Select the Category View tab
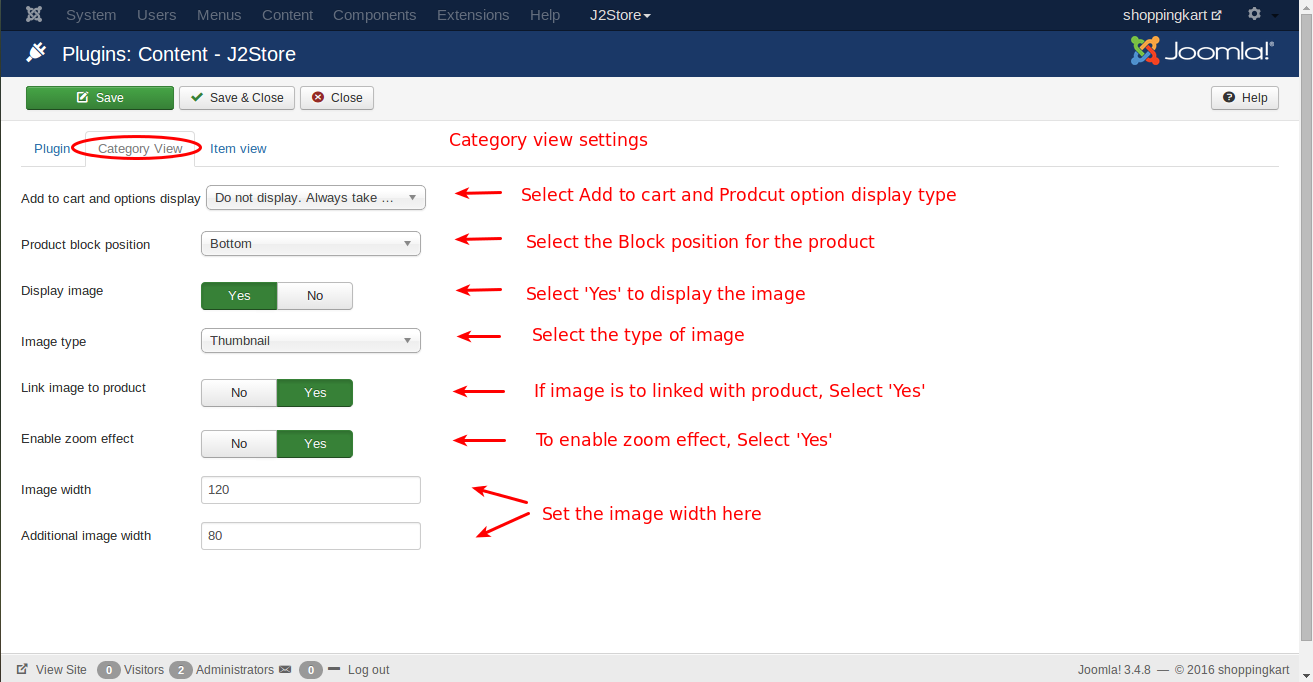Screen dimensions: 1313x682 (x=140, y=149)
